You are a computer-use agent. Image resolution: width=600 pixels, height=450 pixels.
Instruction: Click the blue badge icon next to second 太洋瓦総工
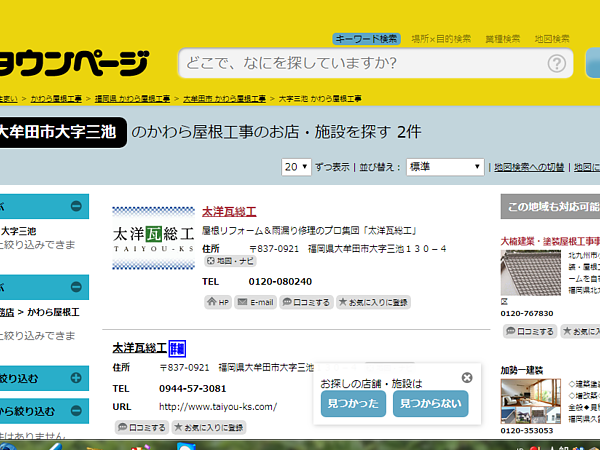[x=177, y=348]
